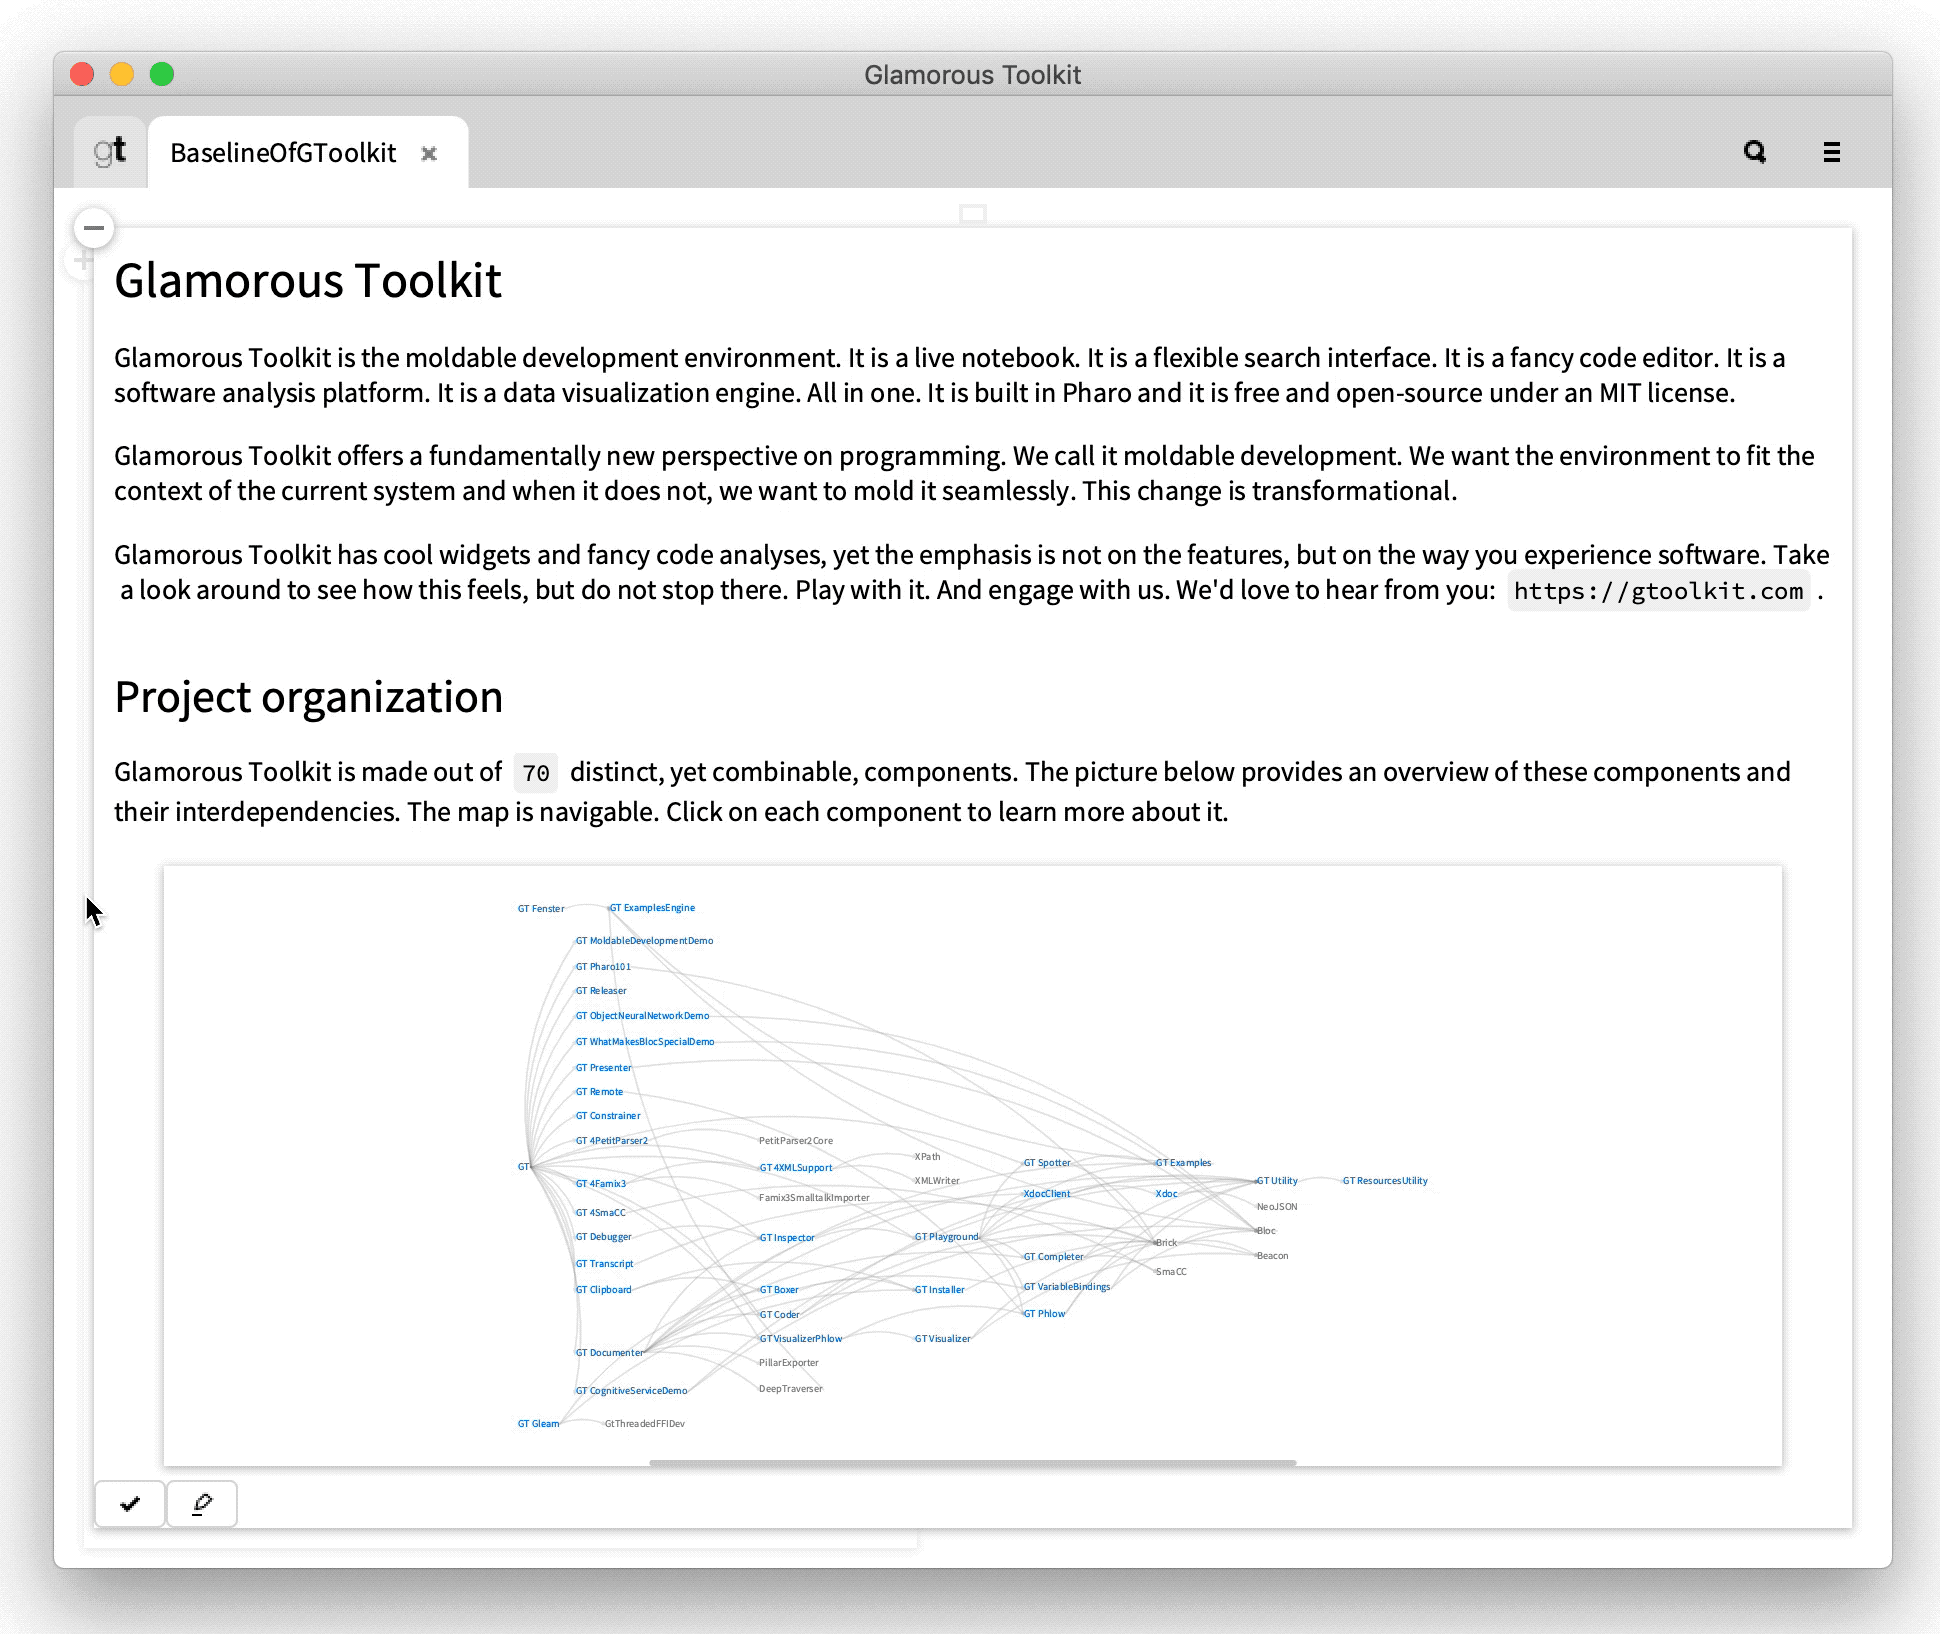
Task: Select the GT ResourcesUtility node
Action: click(1385, 1181)
